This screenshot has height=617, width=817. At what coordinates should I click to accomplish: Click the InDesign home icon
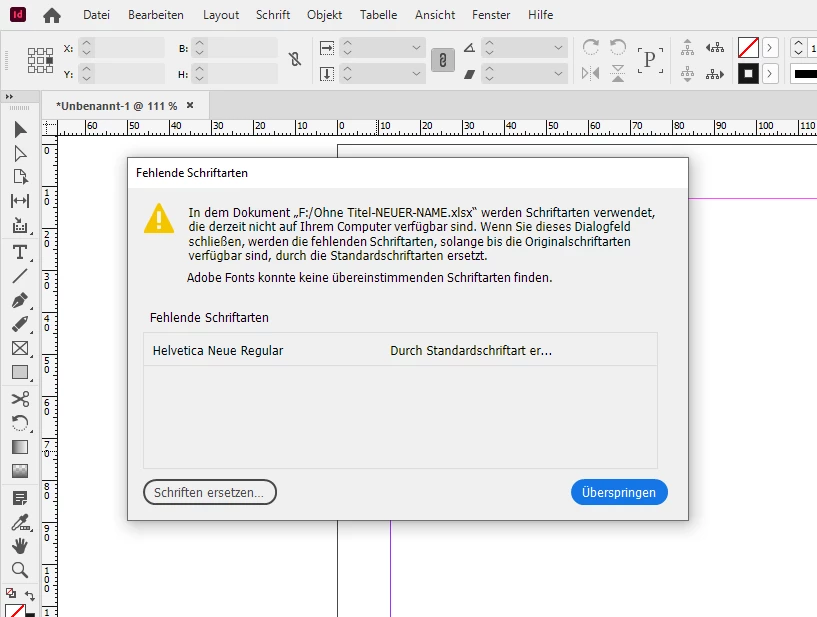[x=52, y=15]
